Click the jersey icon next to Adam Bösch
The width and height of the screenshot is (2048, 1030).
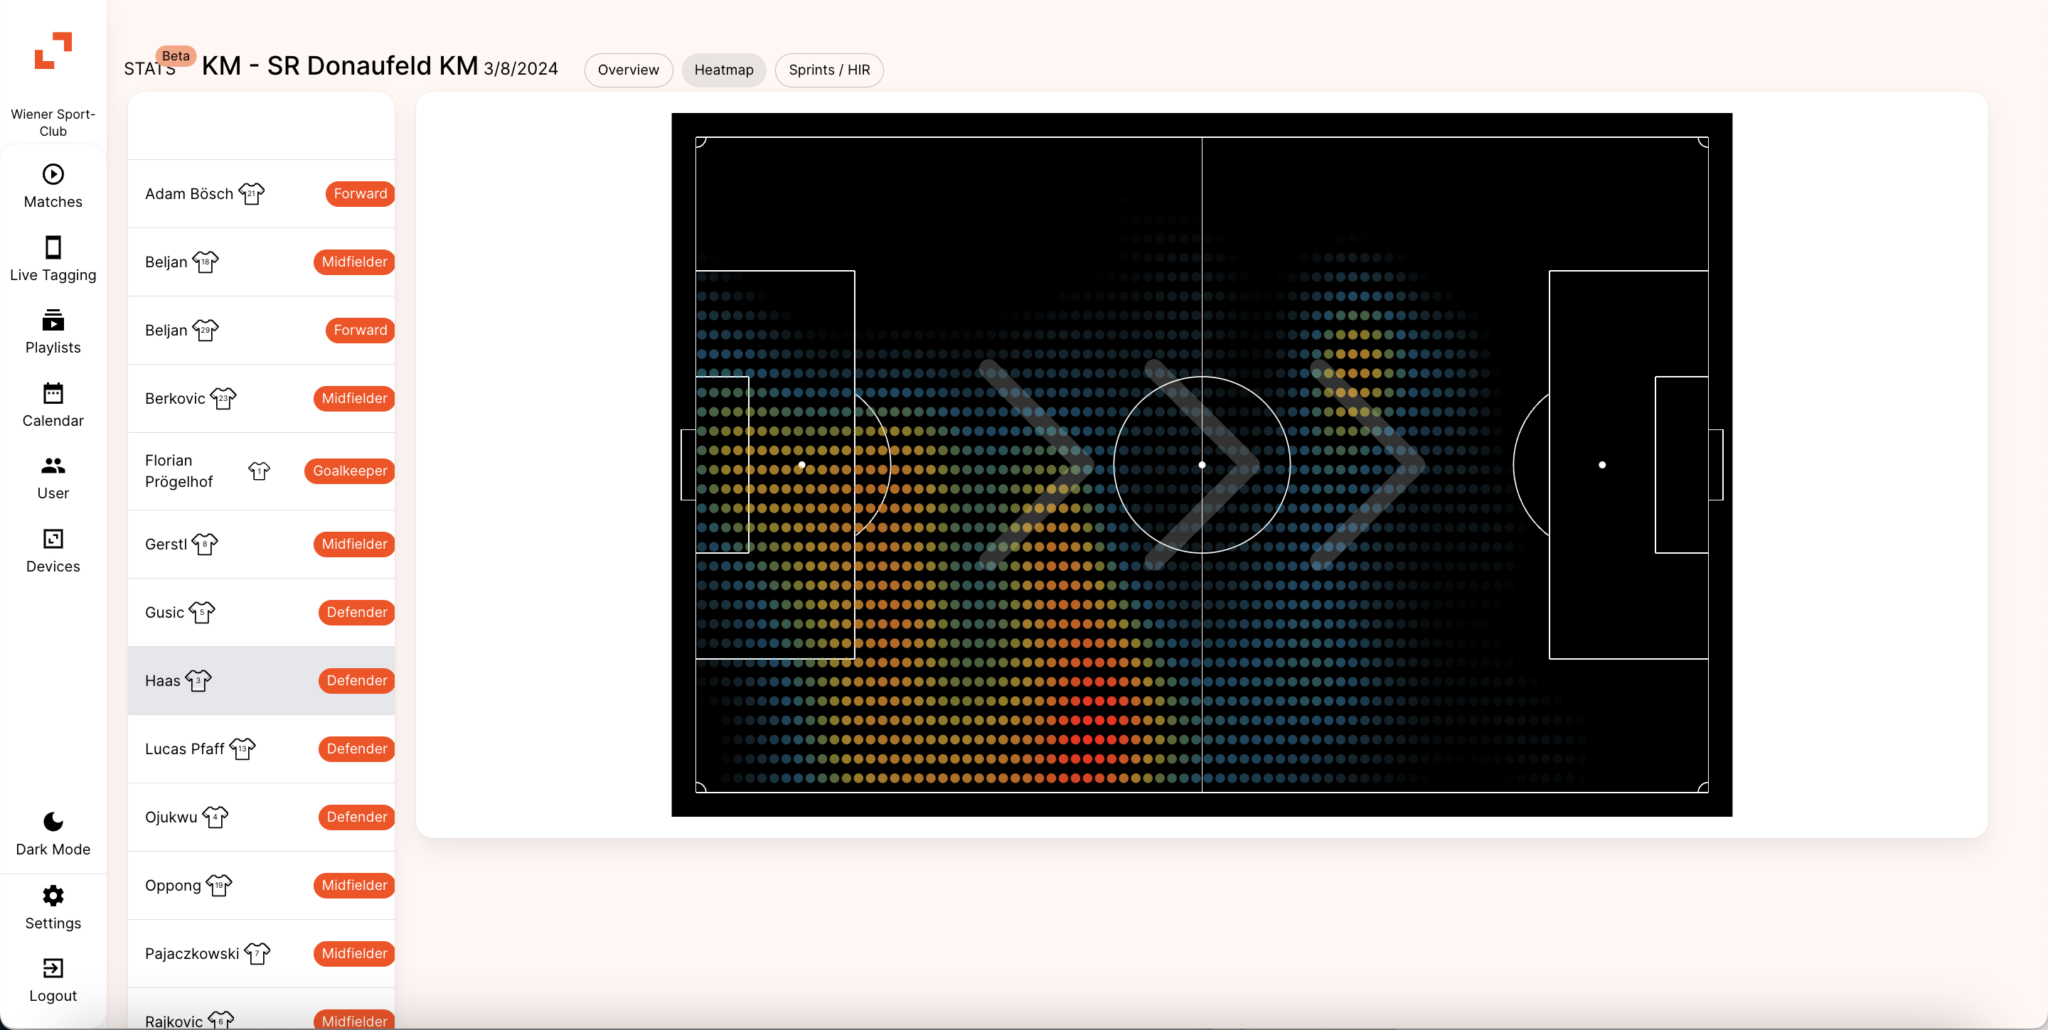[x=252, y=193]
